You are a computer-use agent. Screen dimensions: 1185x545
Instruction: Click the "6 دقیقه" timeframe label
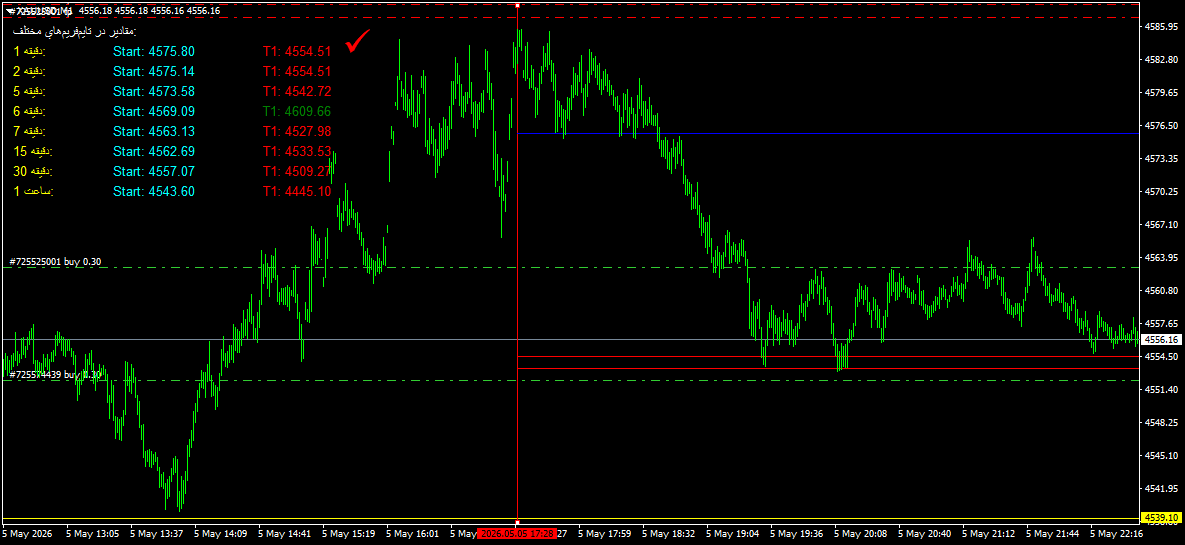pyautogui.click(x=29, y=111)
